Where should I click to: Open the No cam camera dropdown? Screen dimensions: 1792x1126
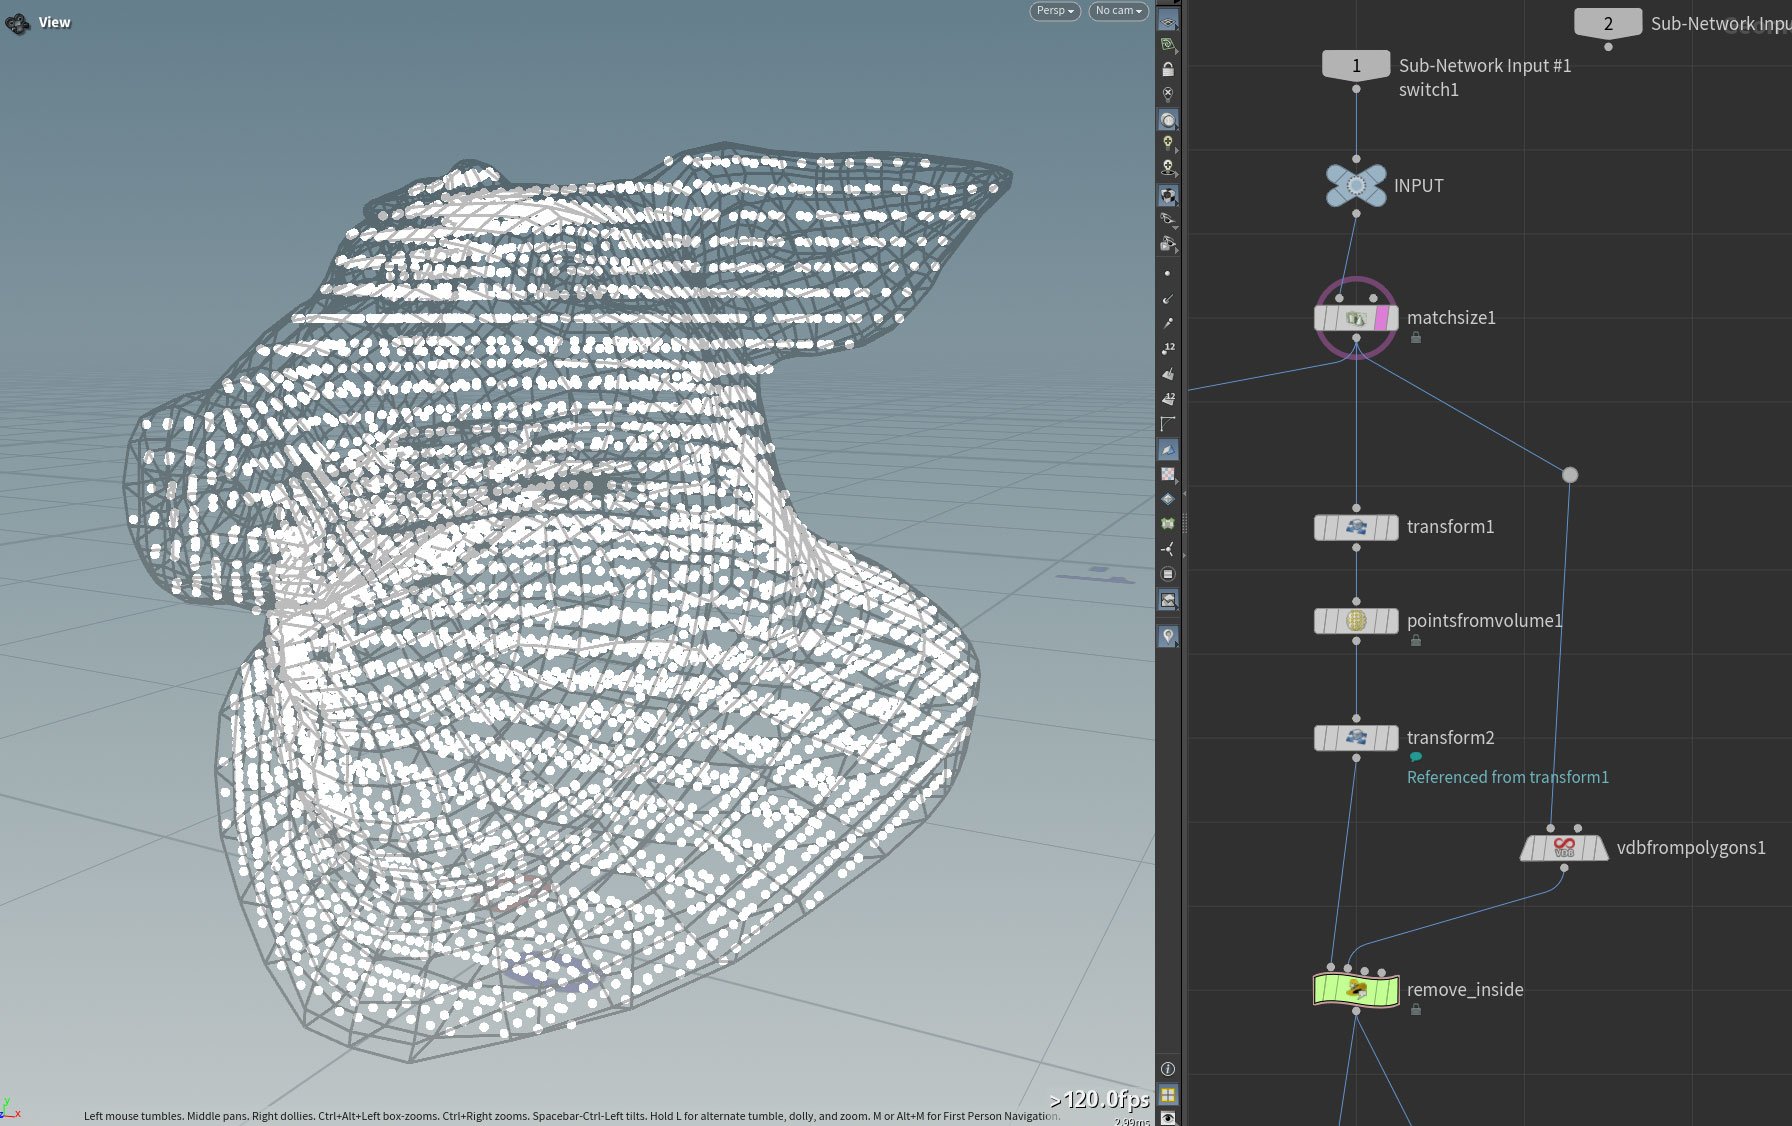click(x=1118, y=11)
